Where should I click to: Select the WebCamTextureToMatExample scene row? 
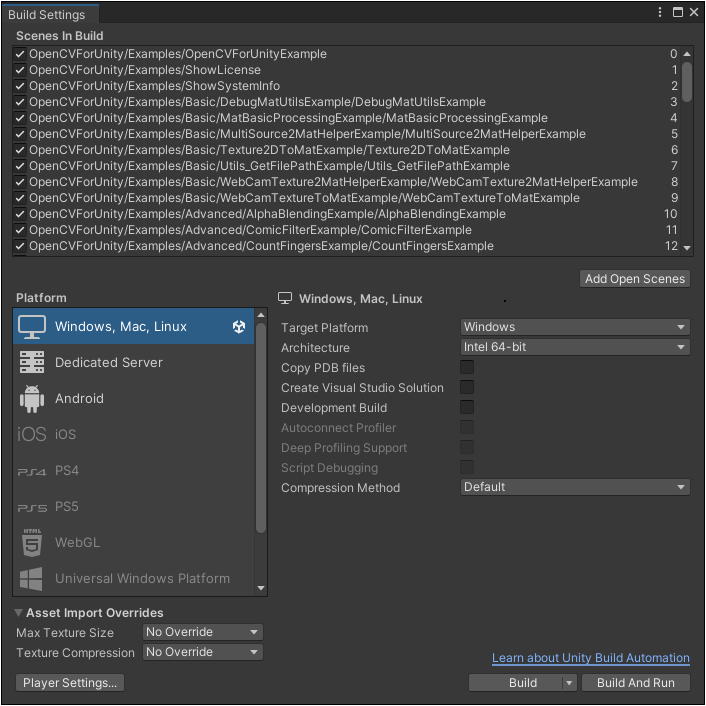pos(346,198)
